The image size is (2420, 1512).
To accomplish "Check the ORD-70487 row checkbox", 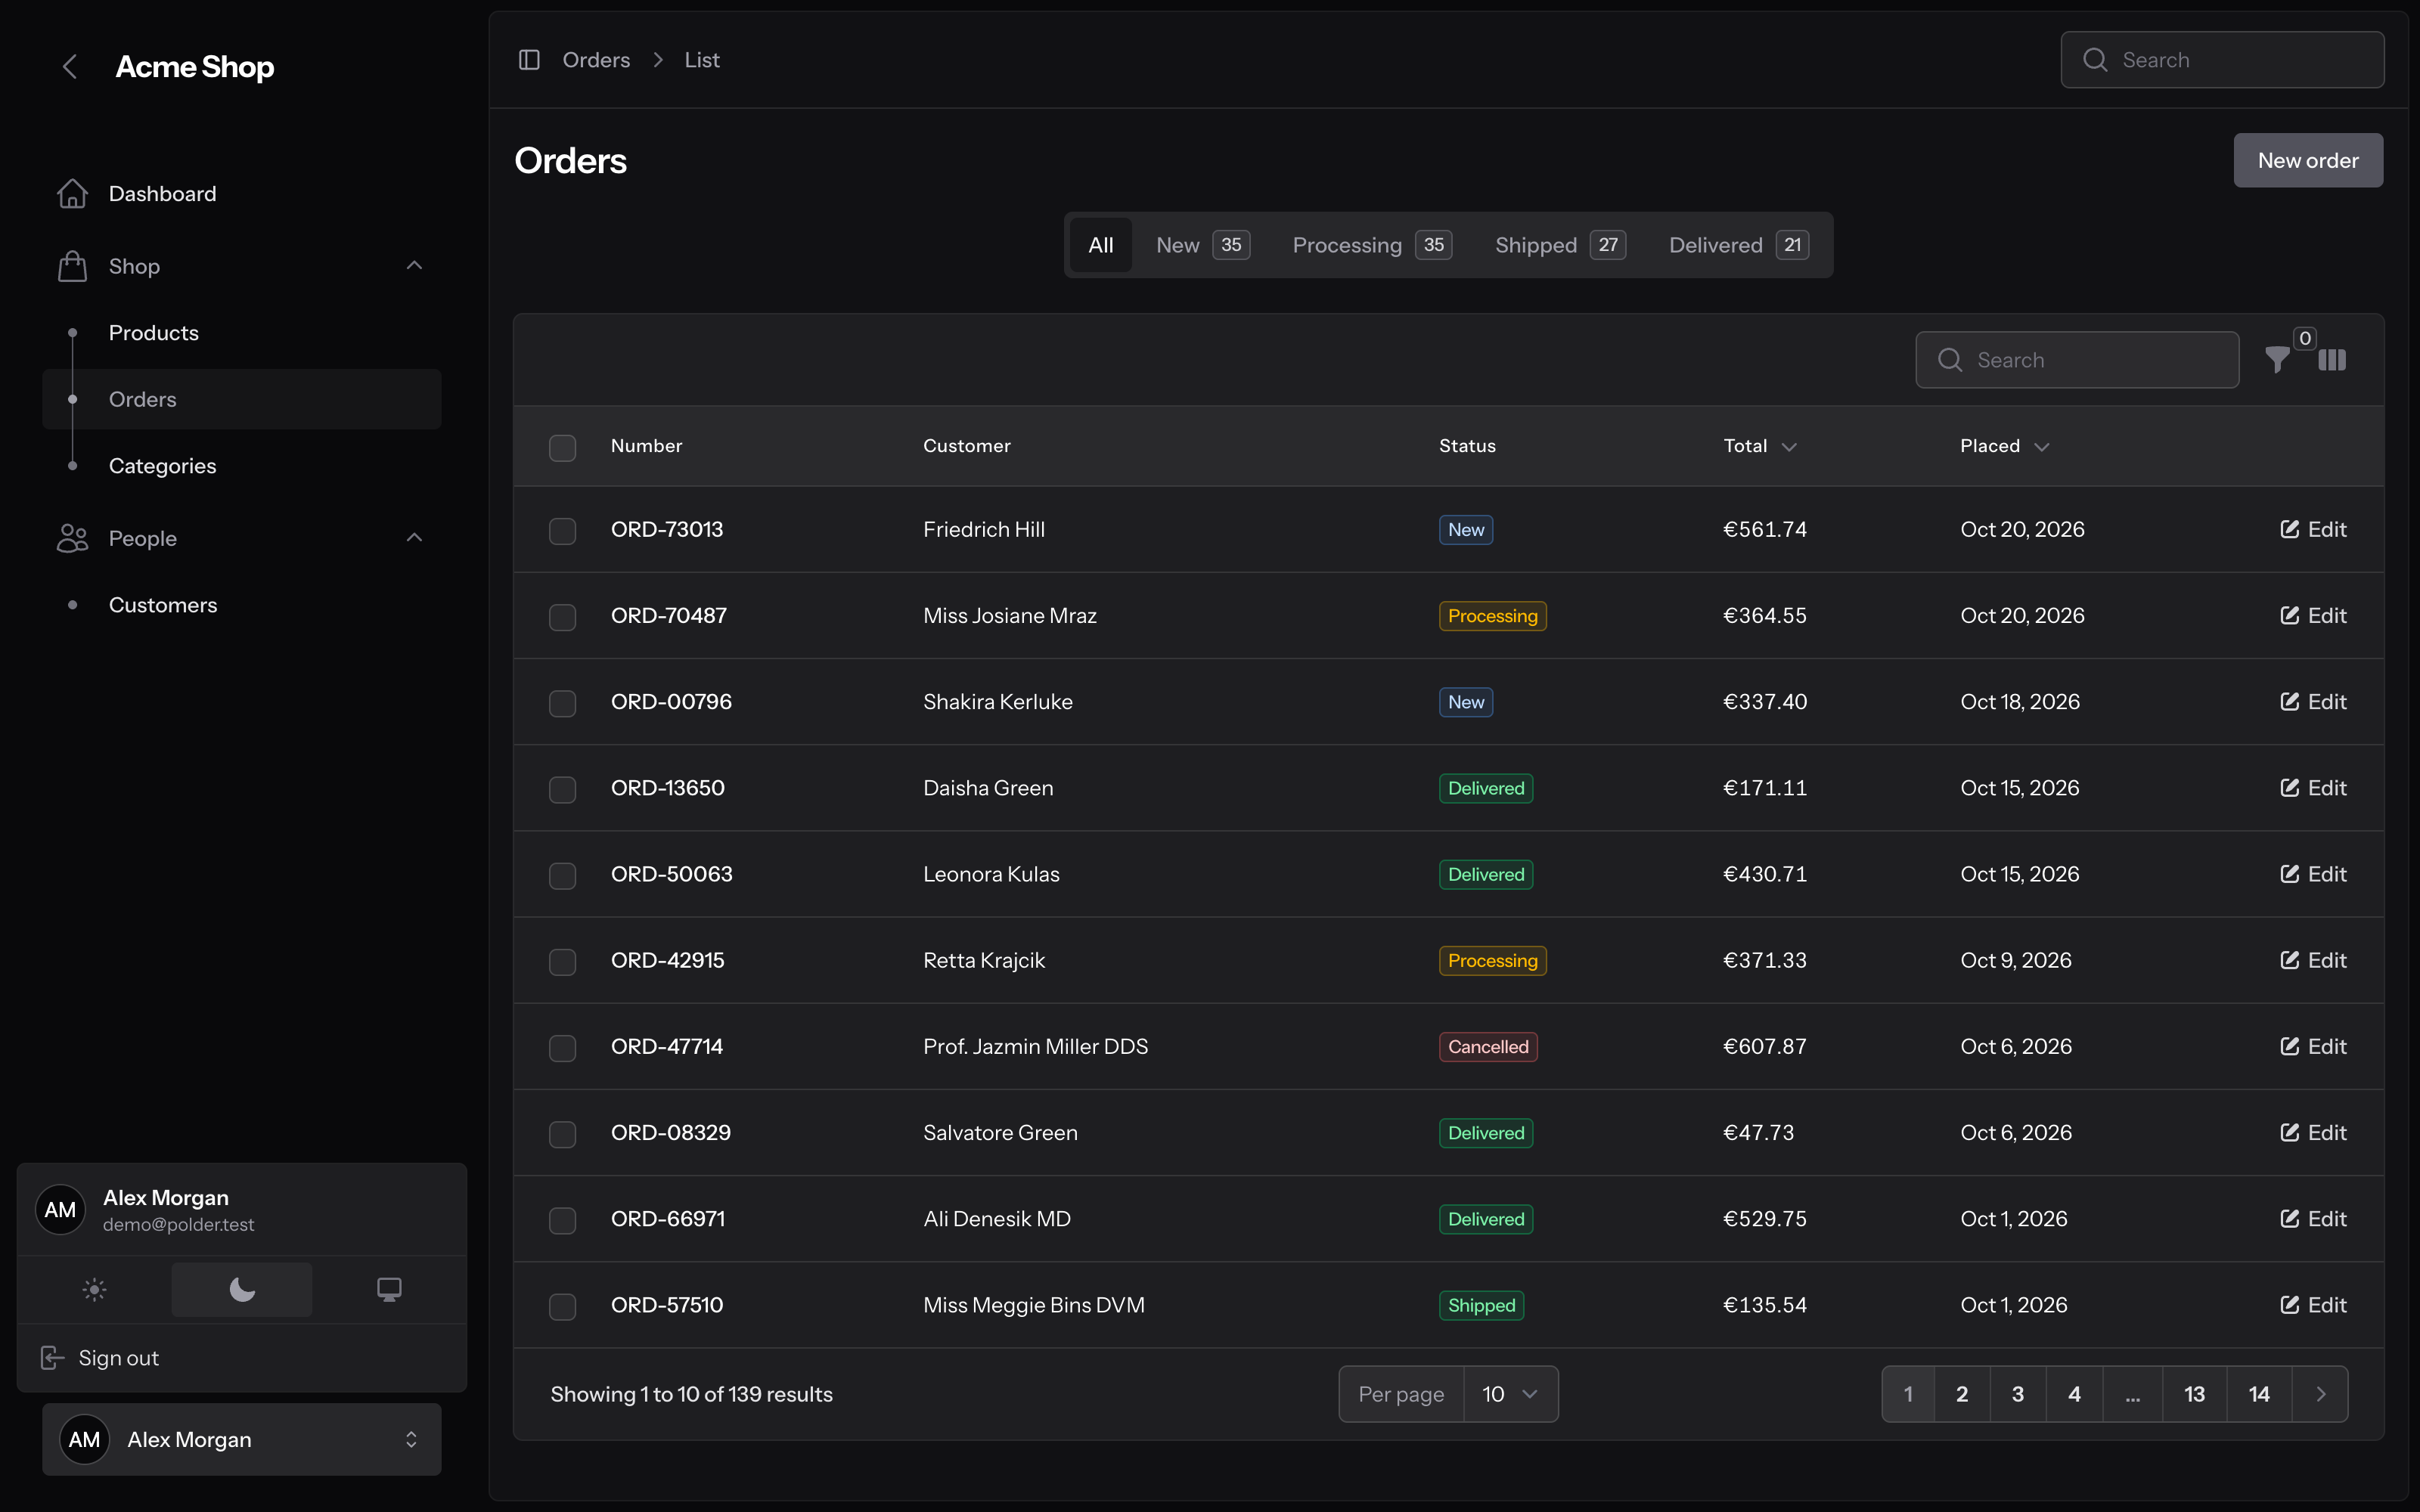I will (x=563, y=617).
